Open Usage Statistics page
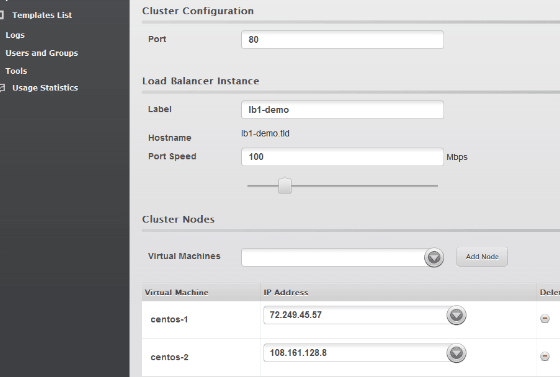This screenshot has height=377, width=560. pos(45,88)
